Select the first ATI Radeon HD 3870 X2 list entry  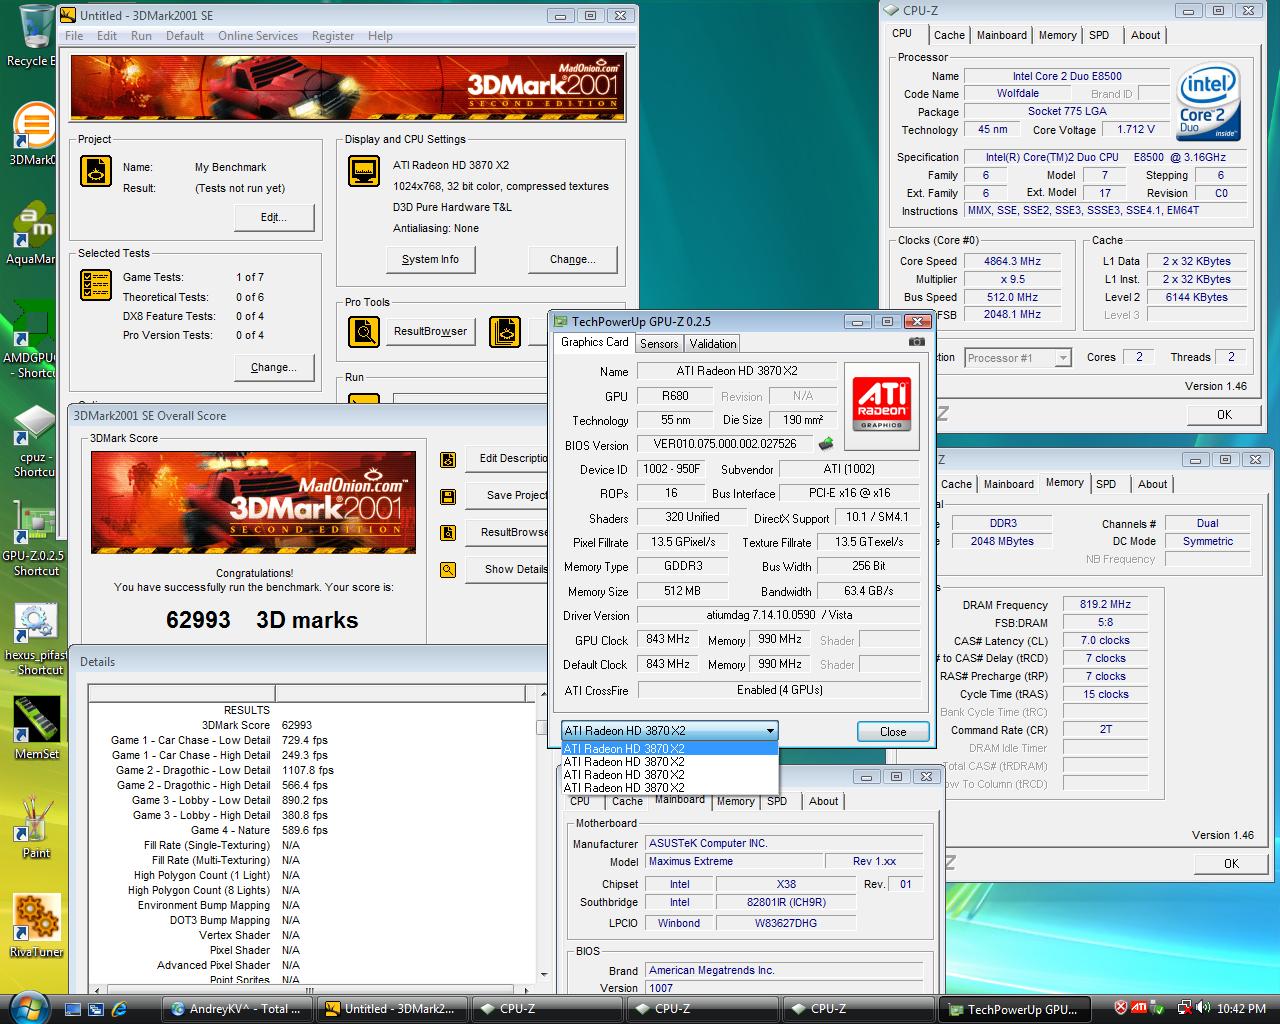click(x=669, y=748)
